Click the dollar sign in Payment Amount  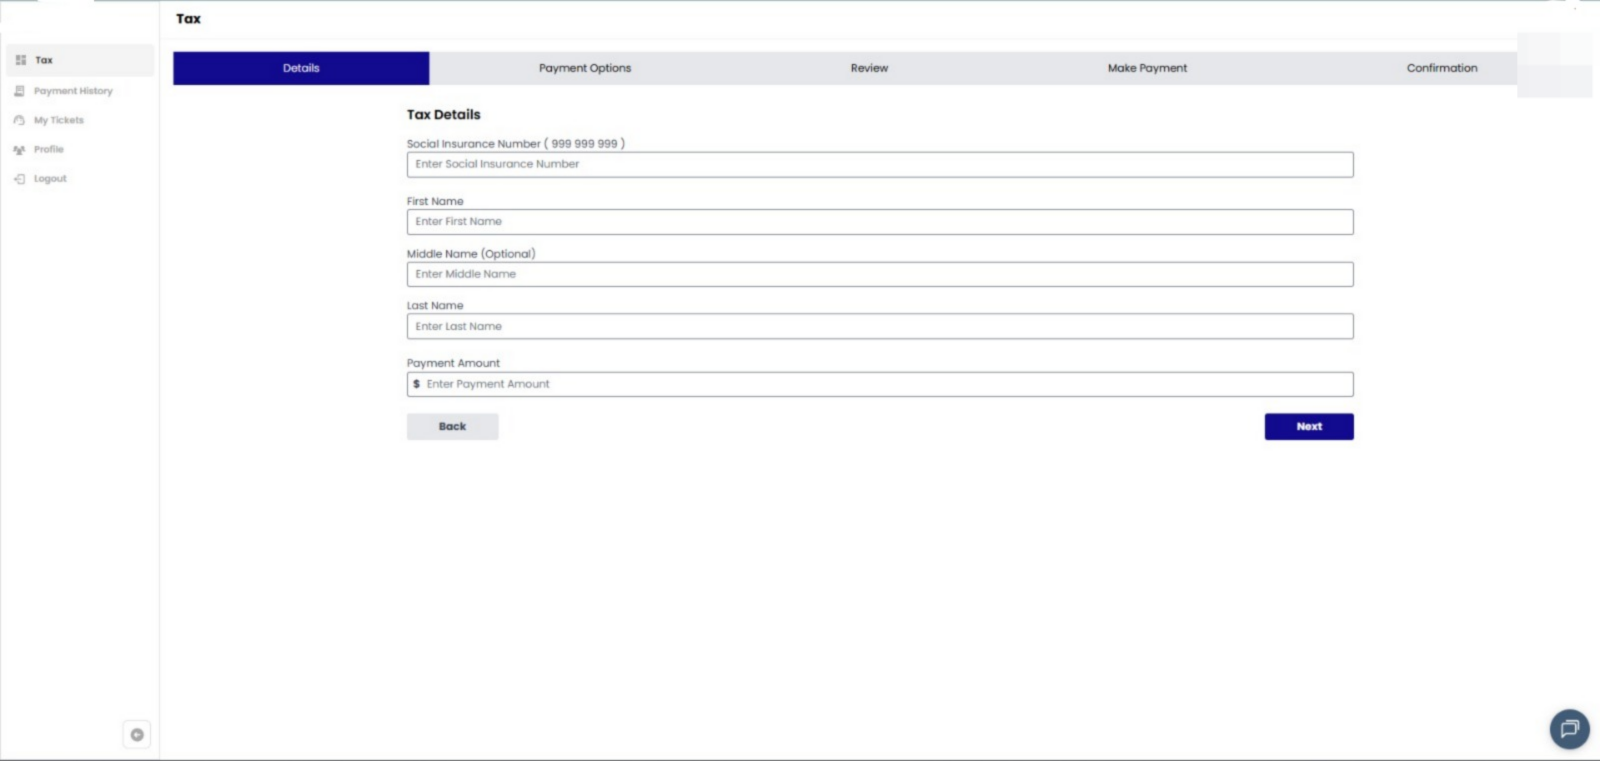416,384
